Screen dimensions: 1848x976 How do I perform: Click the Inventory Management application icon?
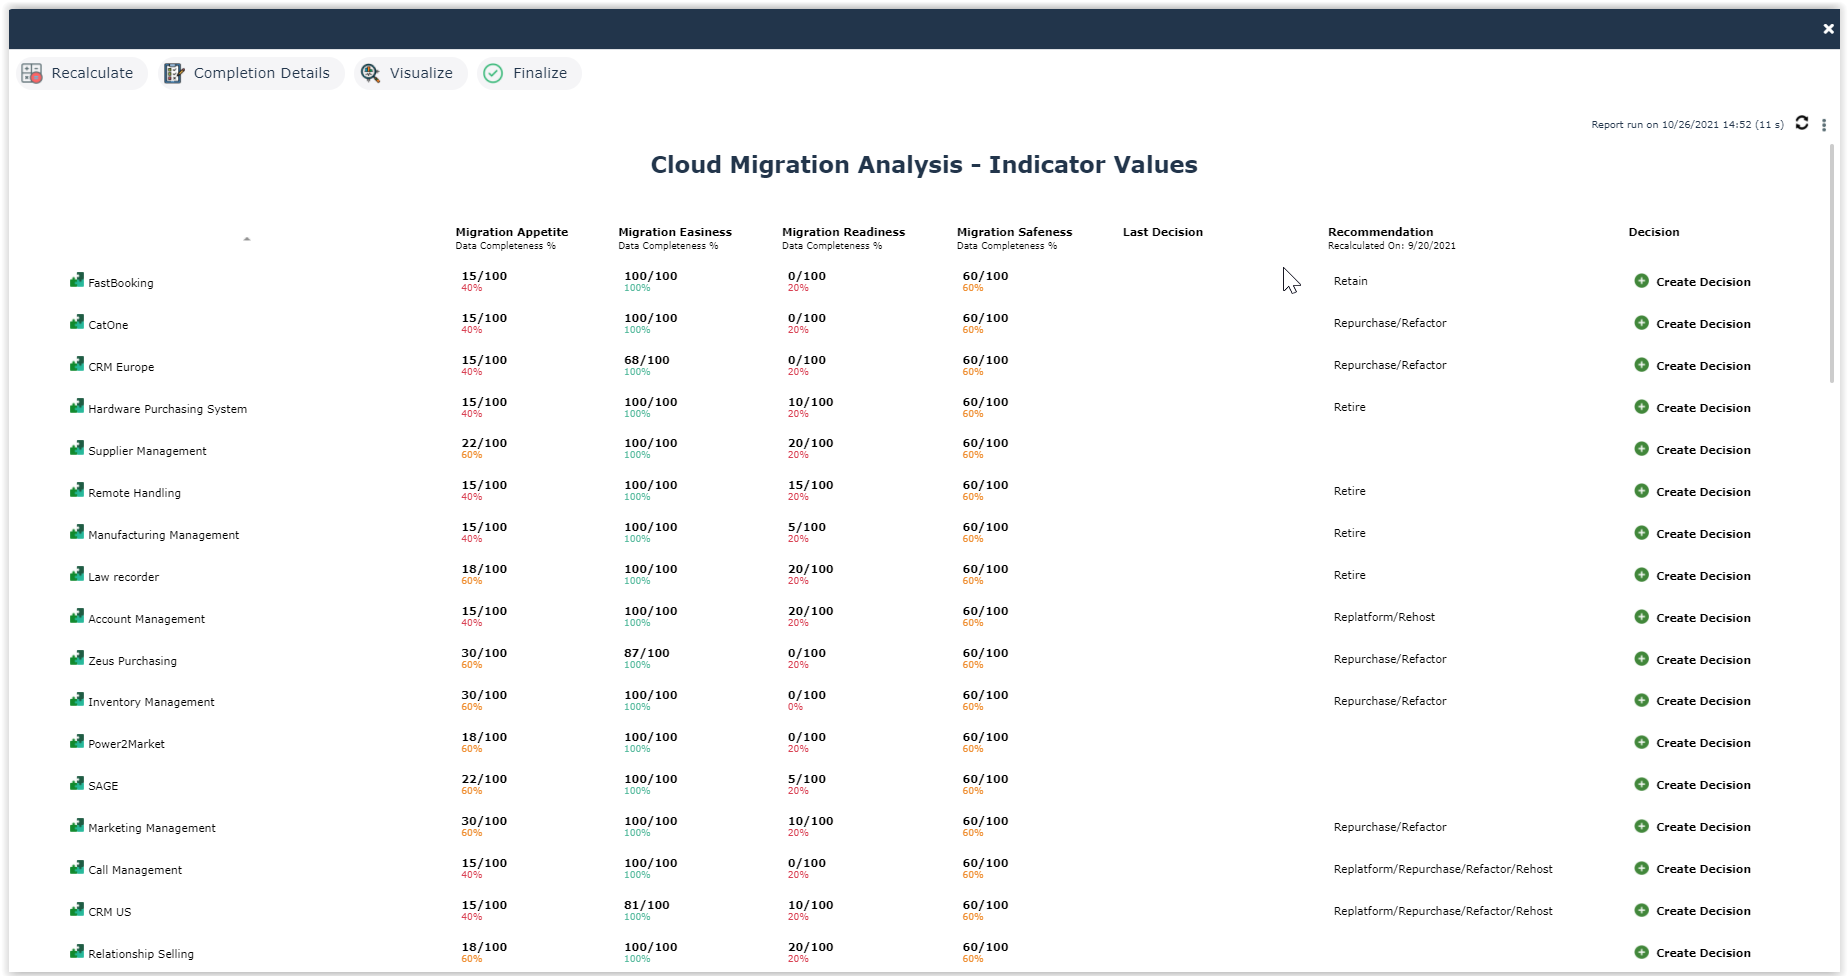click(77, 700)
